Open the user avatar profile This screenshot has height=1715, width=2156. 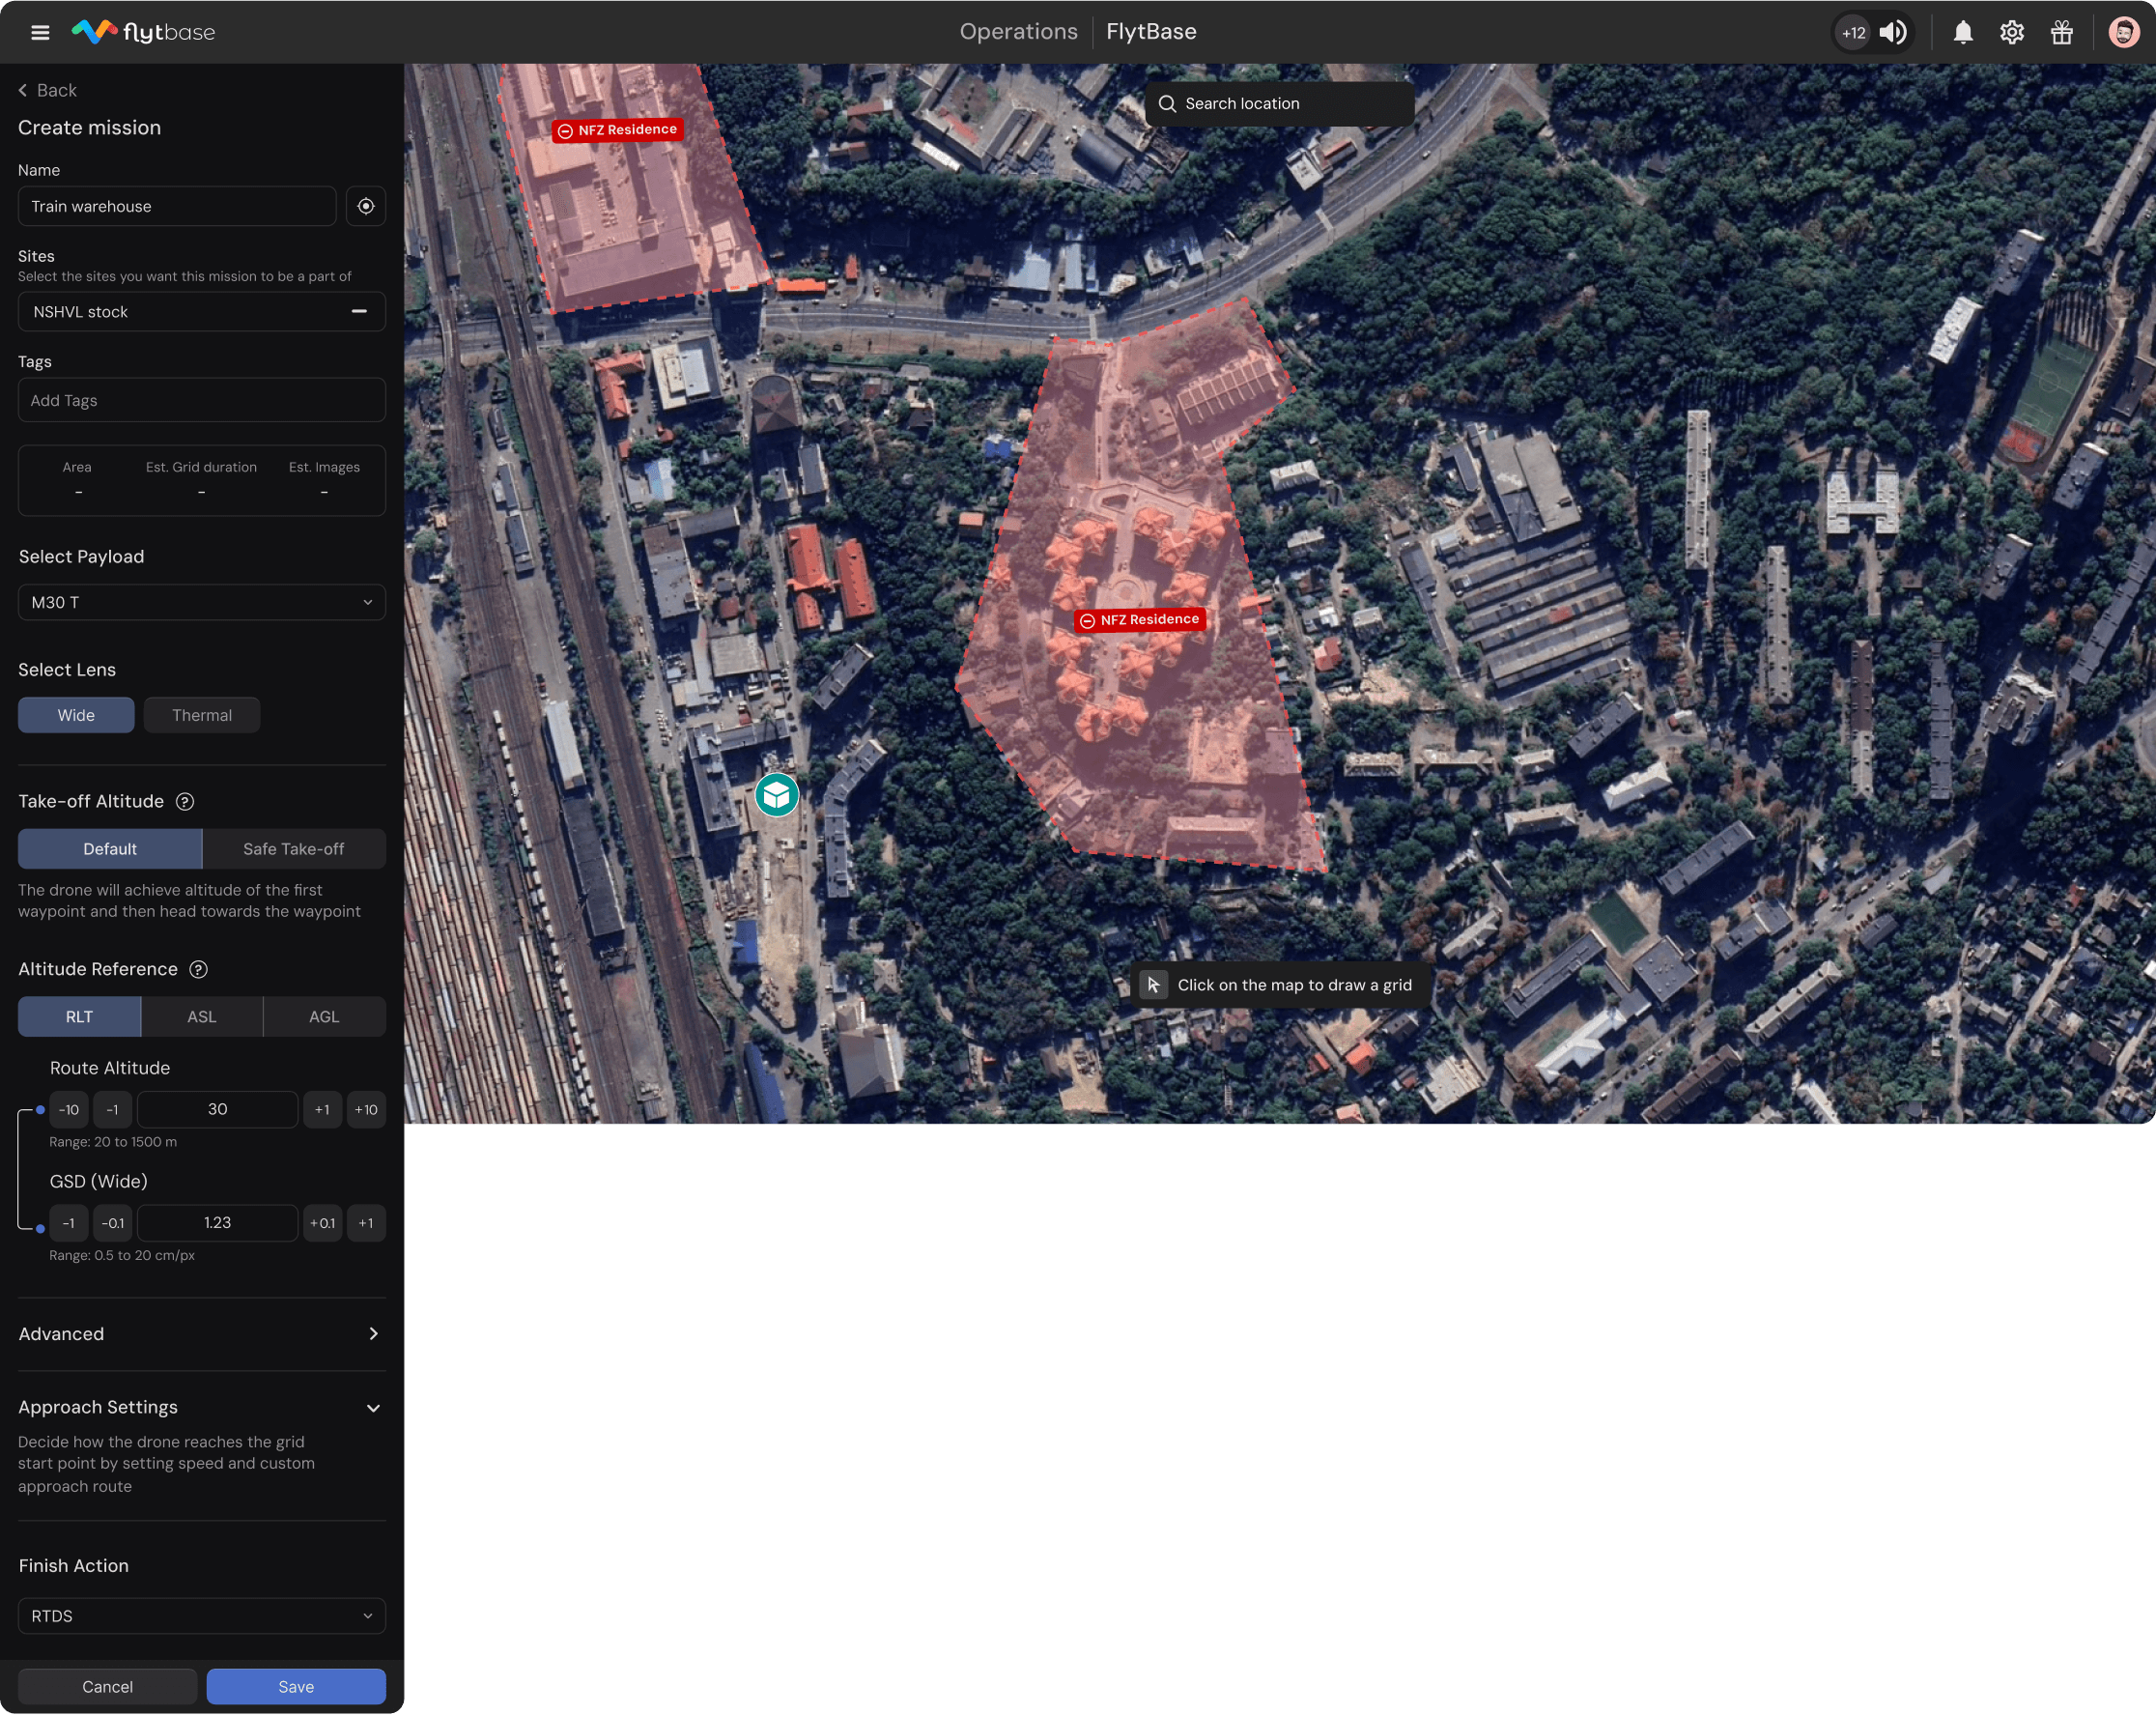click(x=2123, y=32)
